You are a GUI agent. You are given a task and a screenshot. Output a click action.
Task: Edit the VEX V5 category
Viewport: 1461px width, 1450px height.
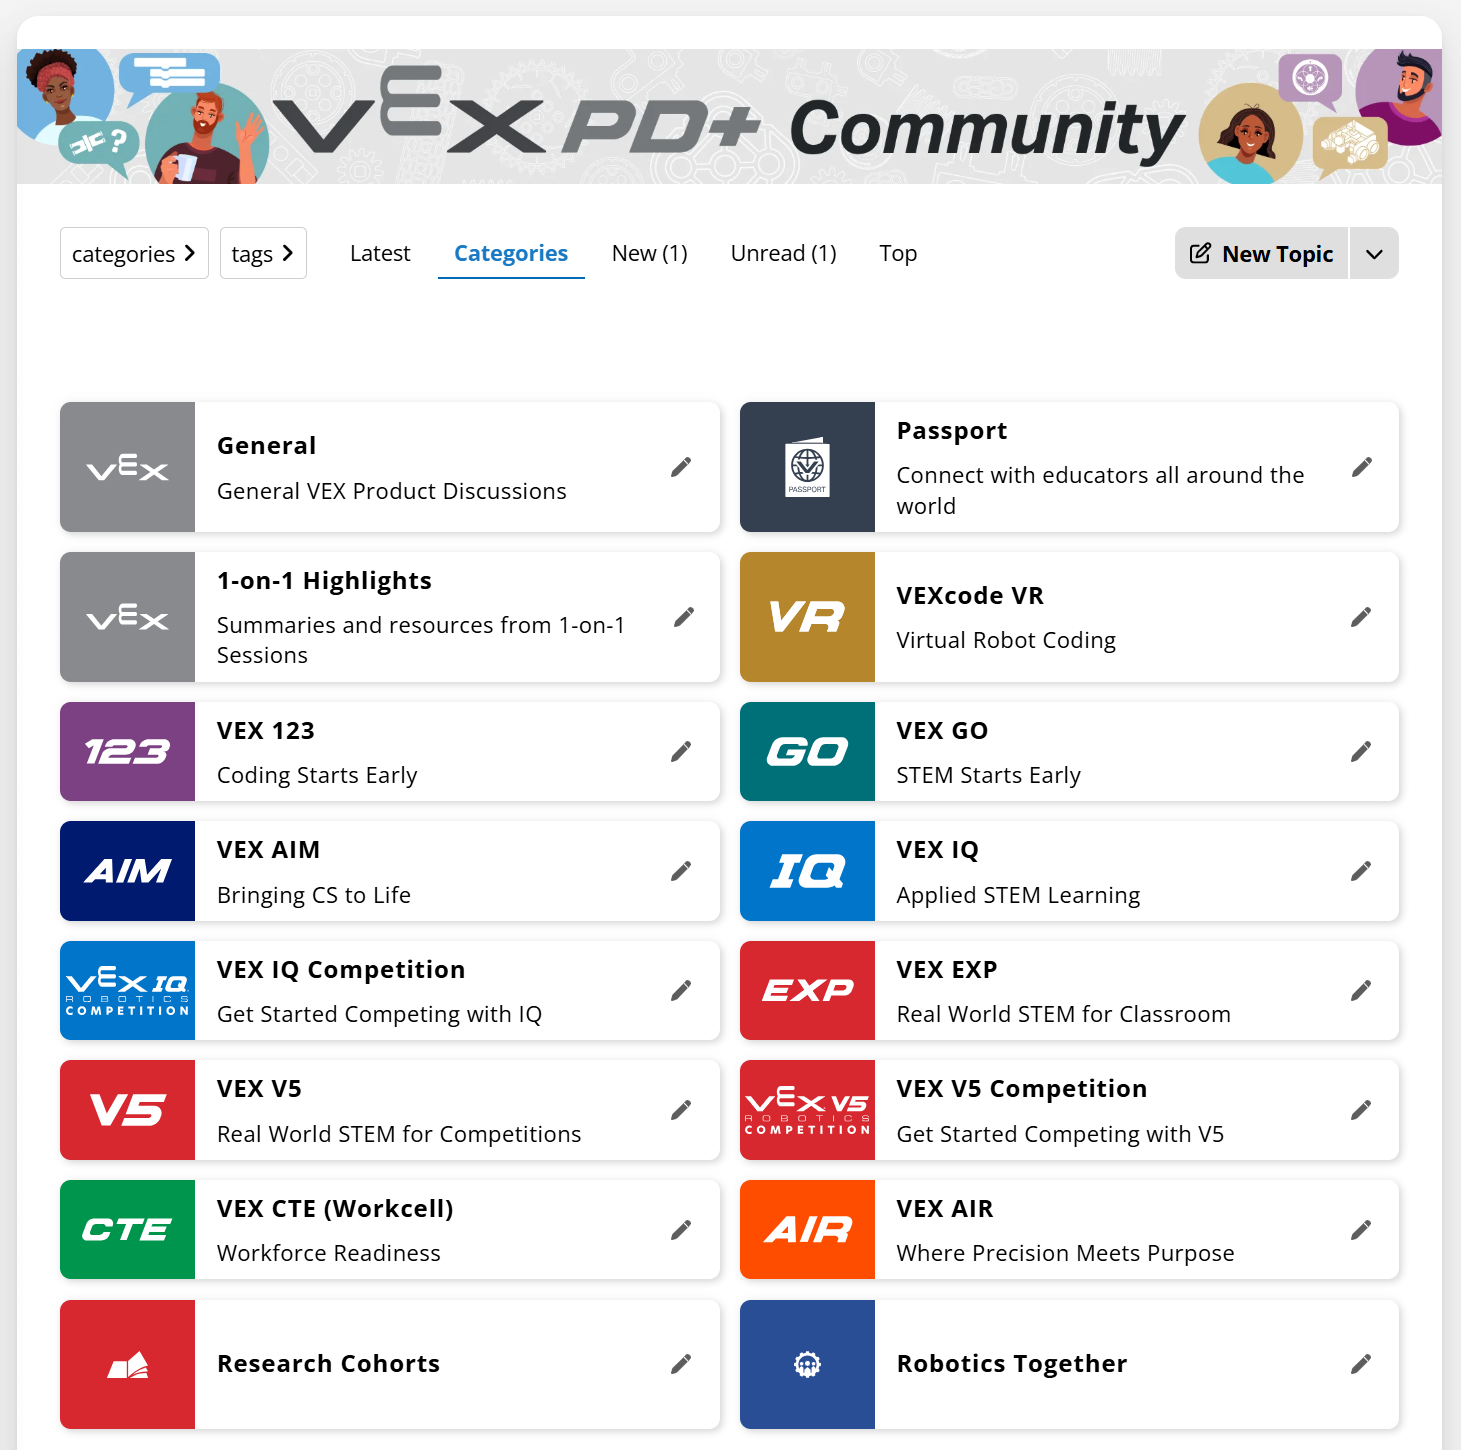coord(681,1110)
